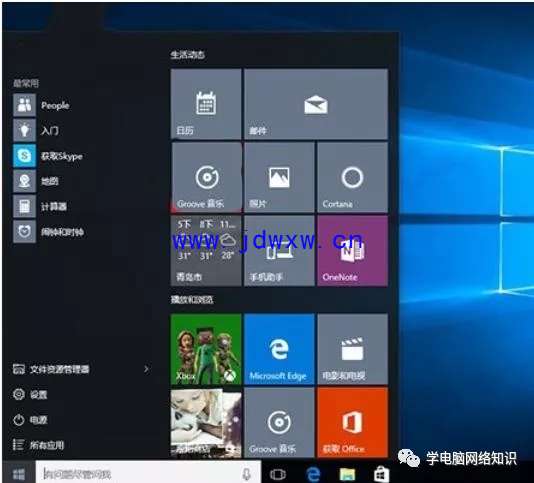Open the Xbox tile
534x483 pixels.
pyautogui.click(x=206, y=349)
